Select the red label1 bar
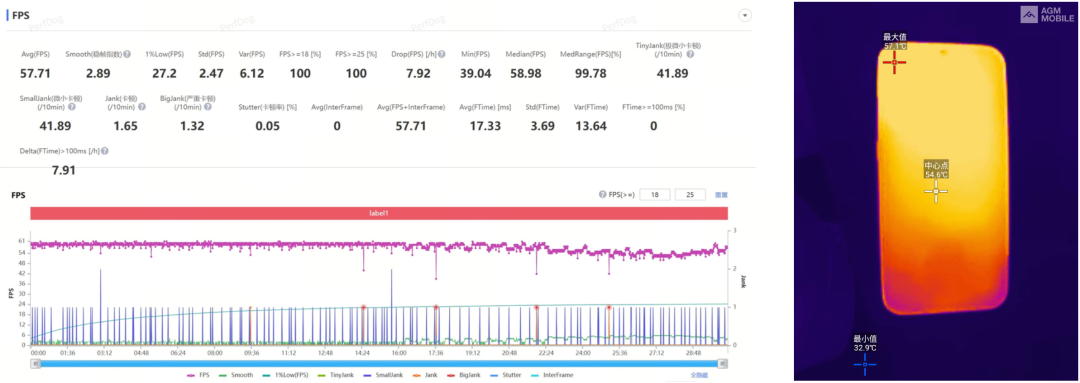The image size is (1080, 383). 379,214
